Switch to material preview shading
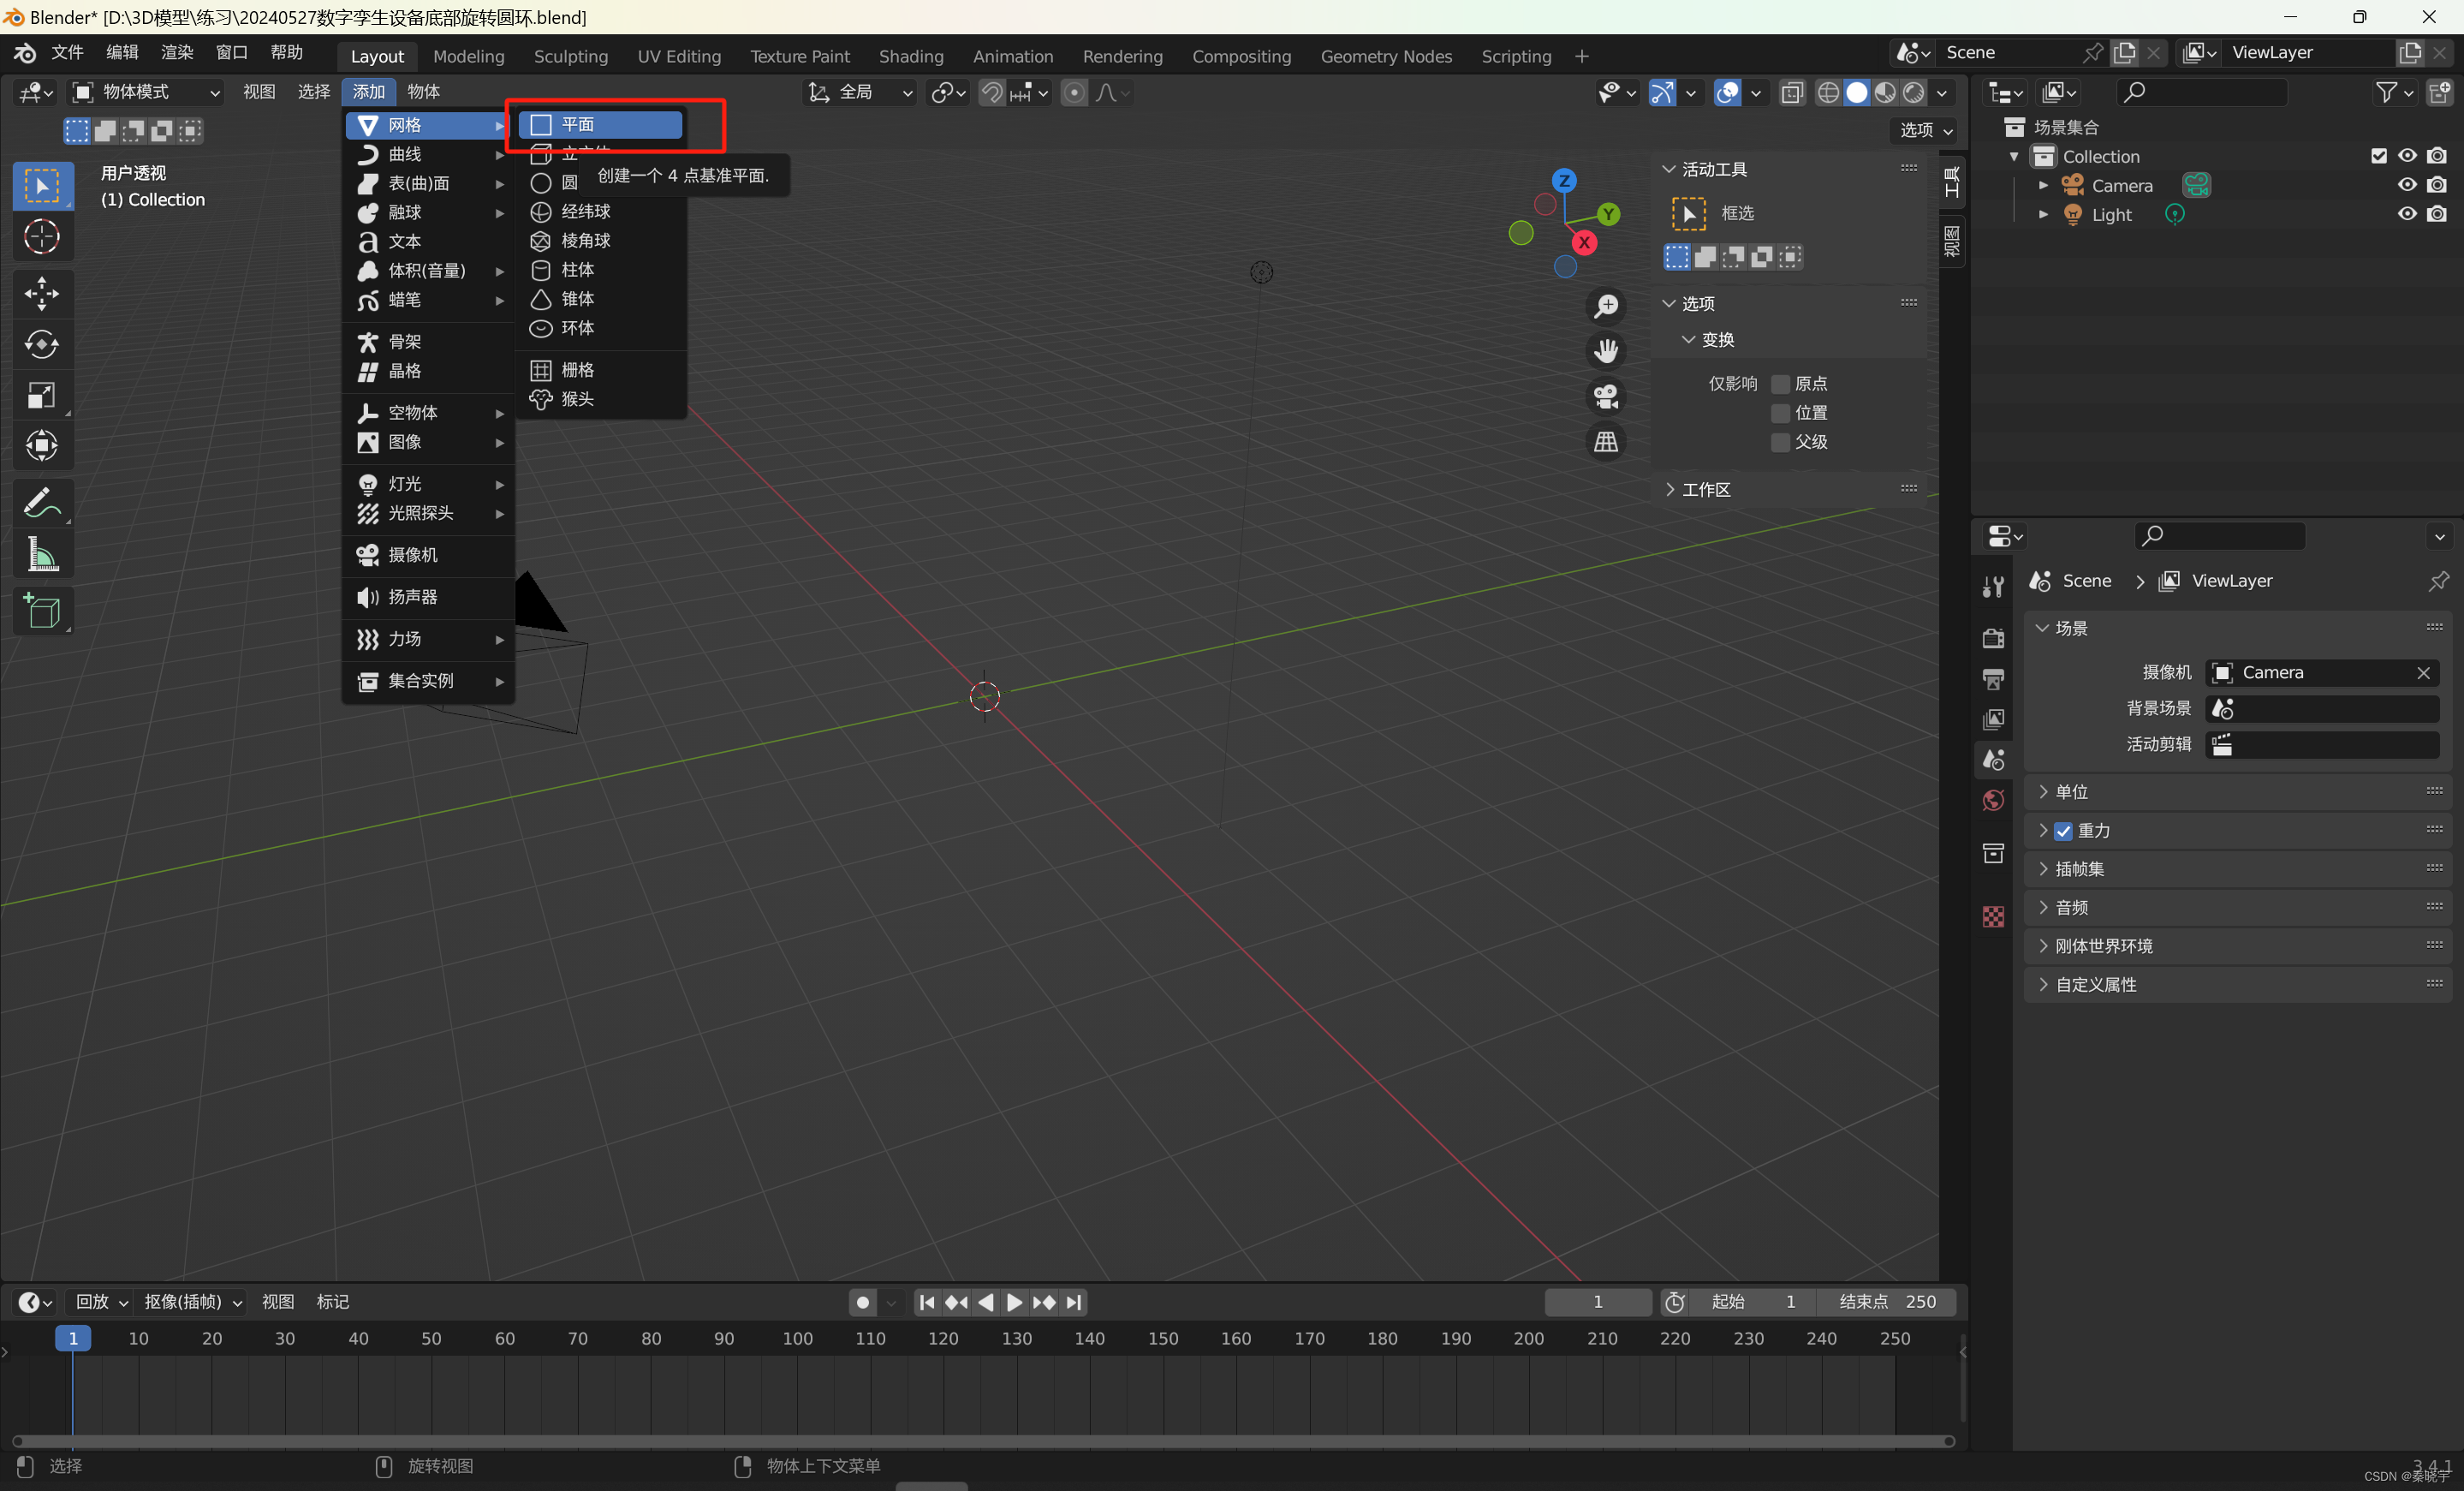This screenshot has height=1491, width=2464. click(x=1885, y=92)
